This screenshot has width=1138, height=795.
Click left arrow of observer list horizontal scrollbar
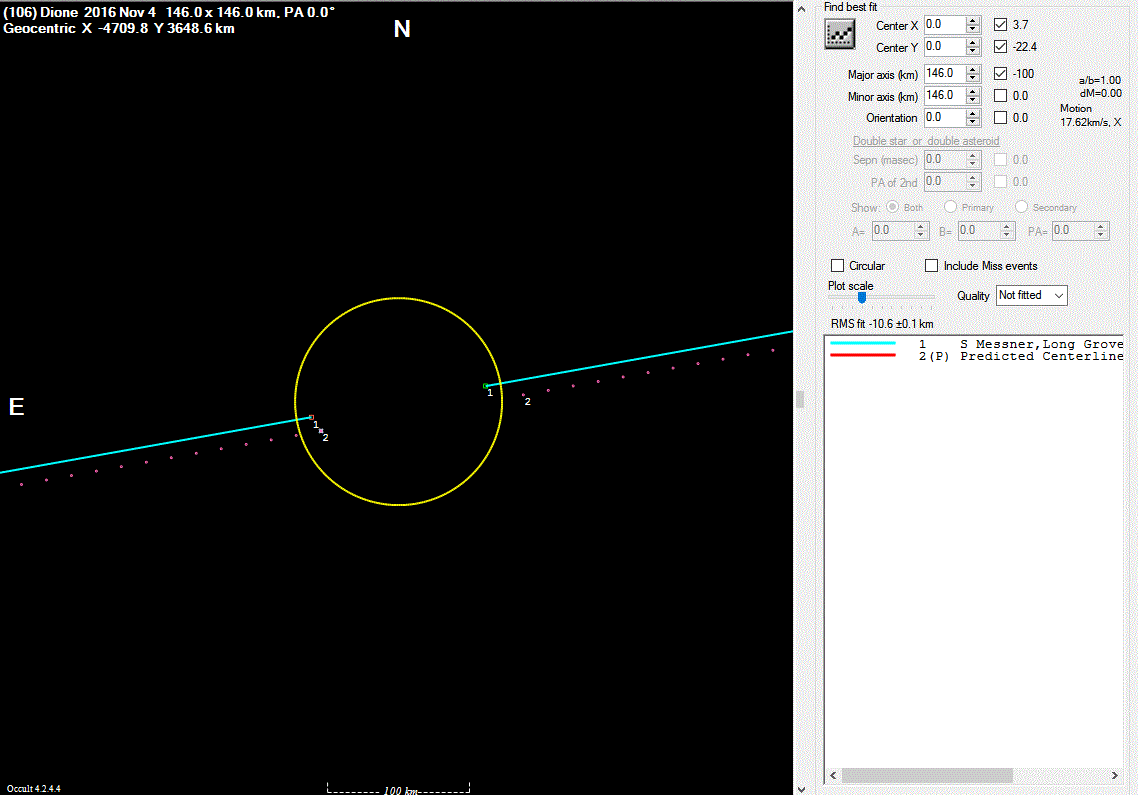(833, 775)
